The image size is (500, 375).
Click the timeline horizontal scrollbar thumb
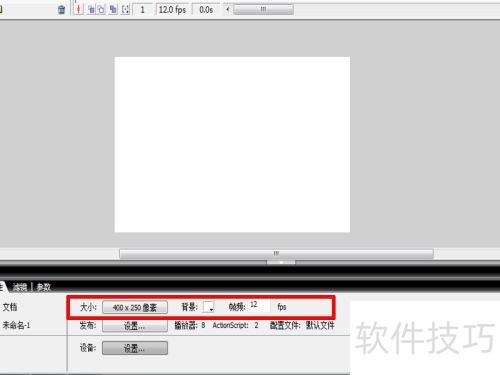click(x=263, y=9)
